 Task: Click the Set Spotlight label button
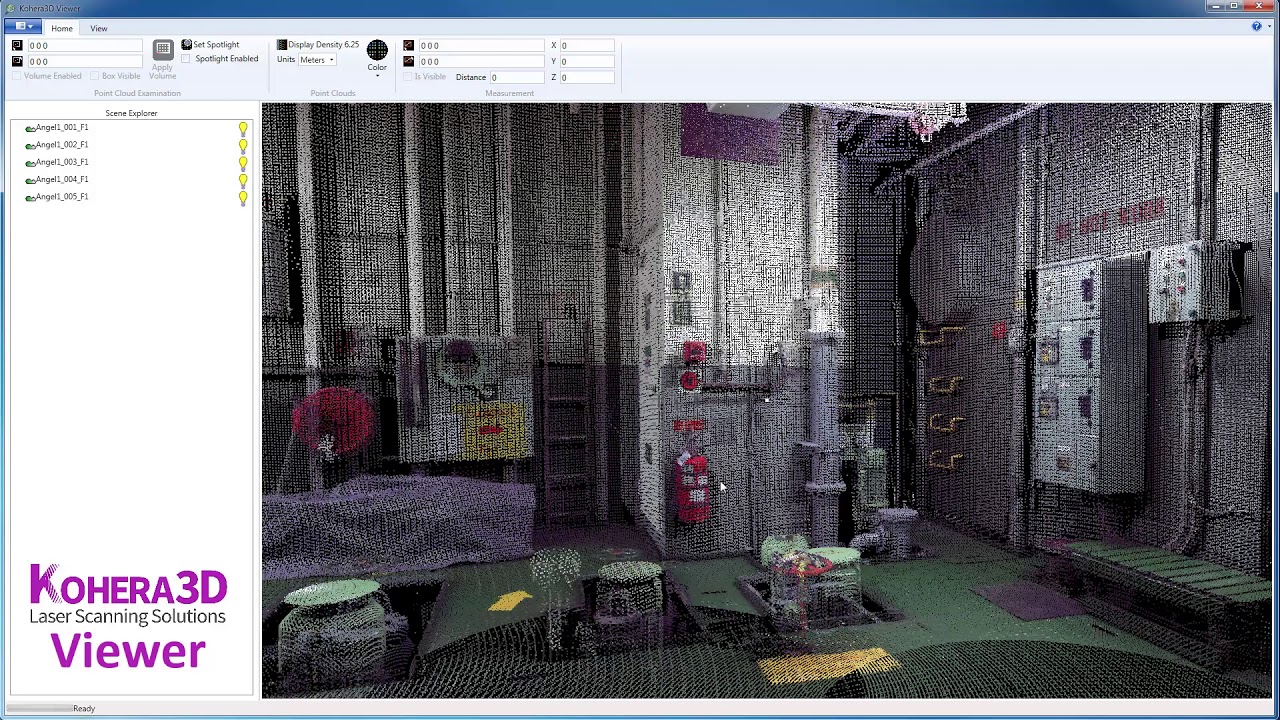pos(216,44)
